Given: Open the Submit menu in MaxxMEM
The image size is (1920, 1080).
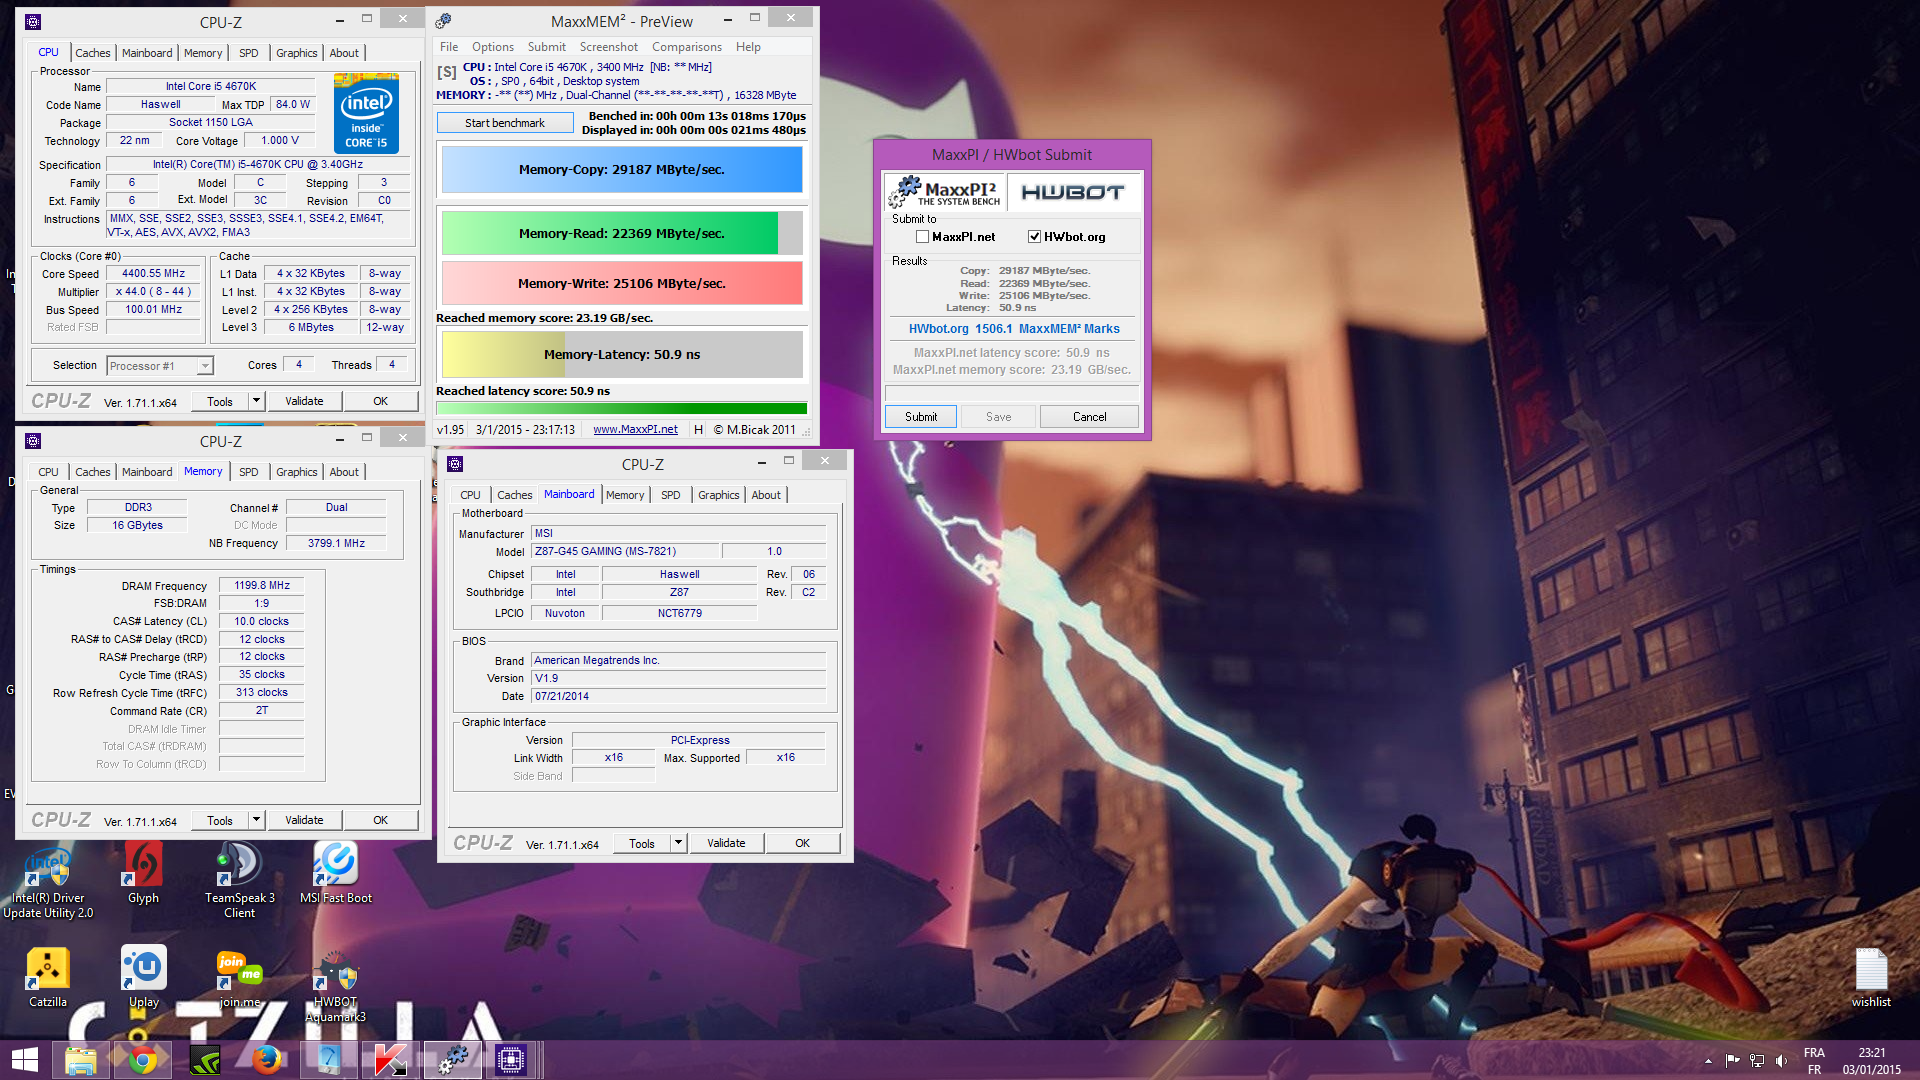Looking at the screenshot, I should coord(547,47).
